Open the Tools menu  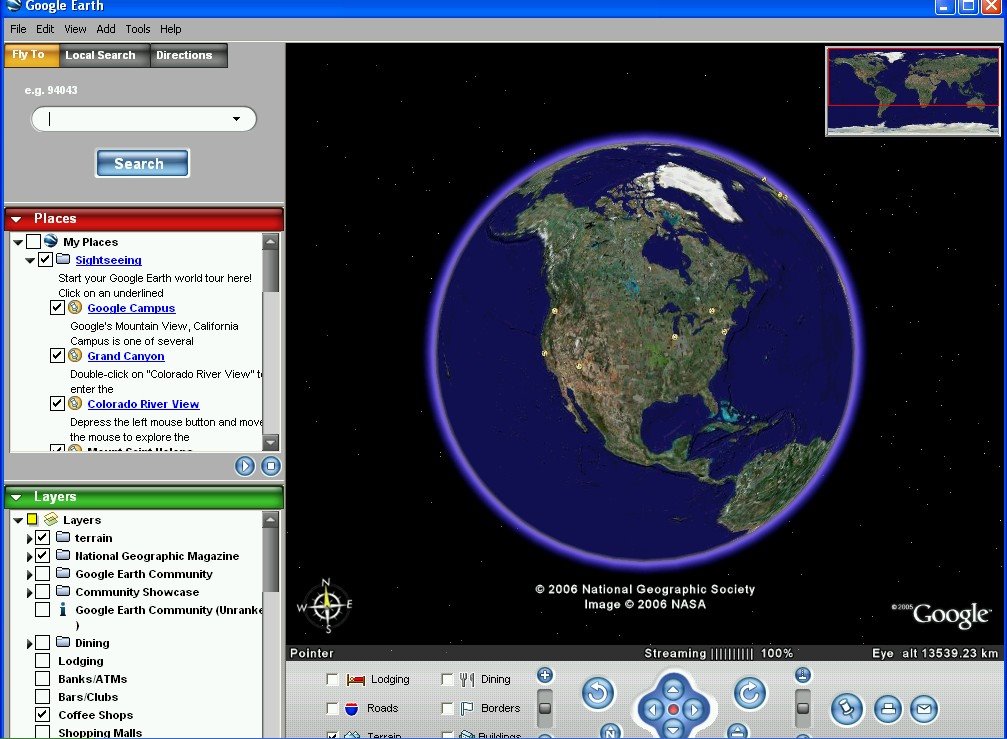tap(137, 29)
